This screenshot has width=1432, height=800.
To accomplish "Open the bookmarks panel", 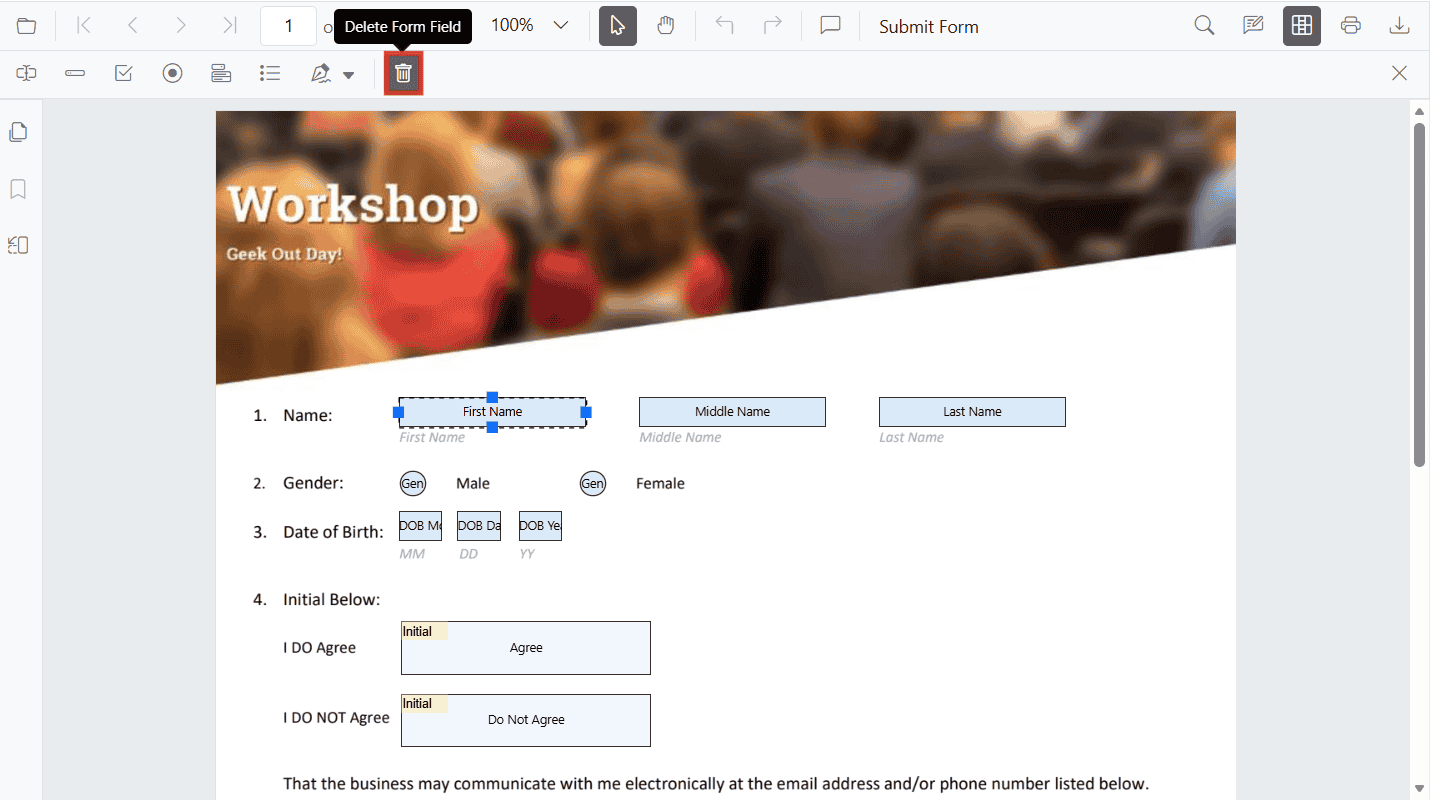I will tap(18, 189).
